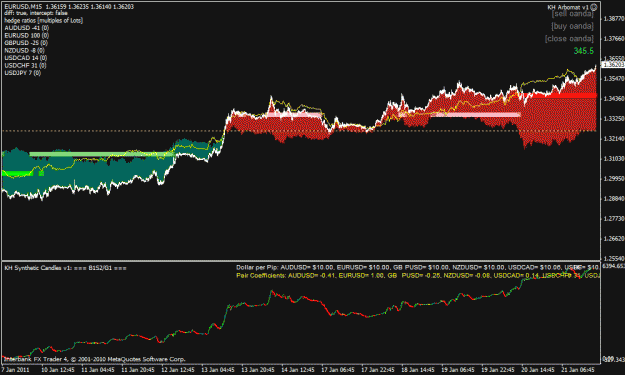The width and height of the screenshot is (625, 375).
Task: Click the [buy oanda] label button
Action: coord(572,26)
